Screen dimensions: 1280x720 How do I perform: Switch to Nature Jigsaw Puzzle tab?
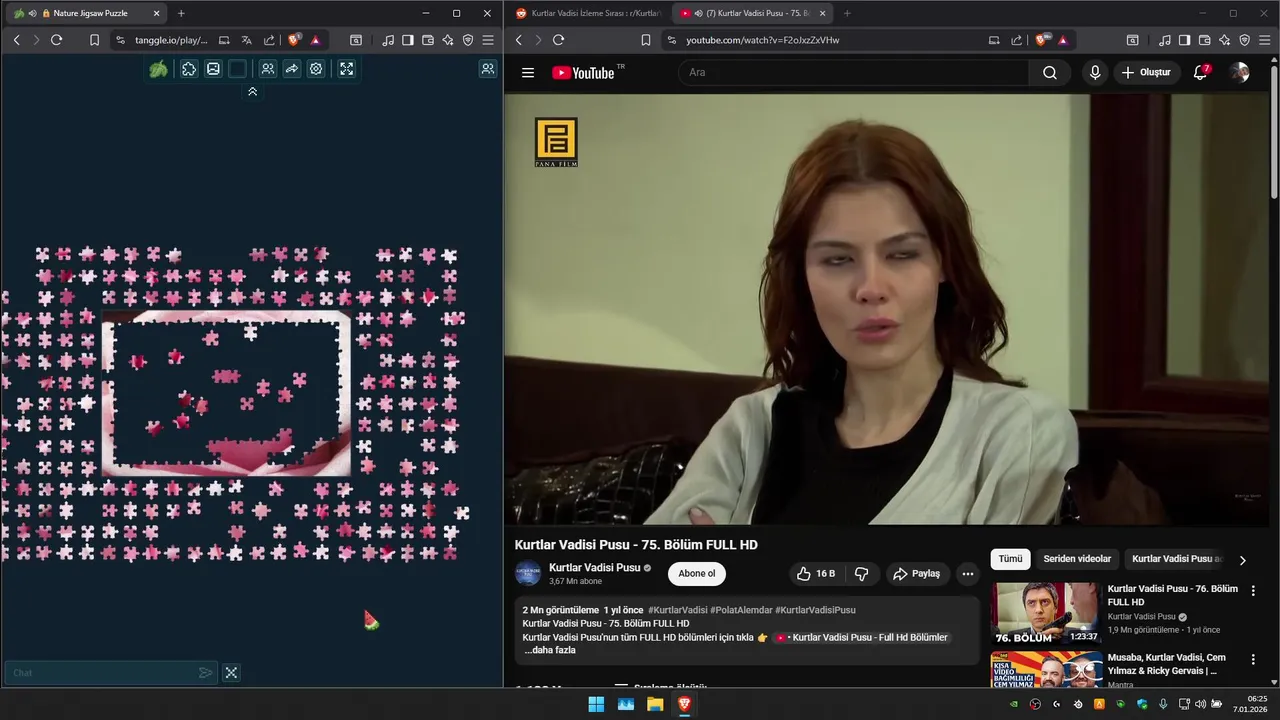(x=88, y=13)
